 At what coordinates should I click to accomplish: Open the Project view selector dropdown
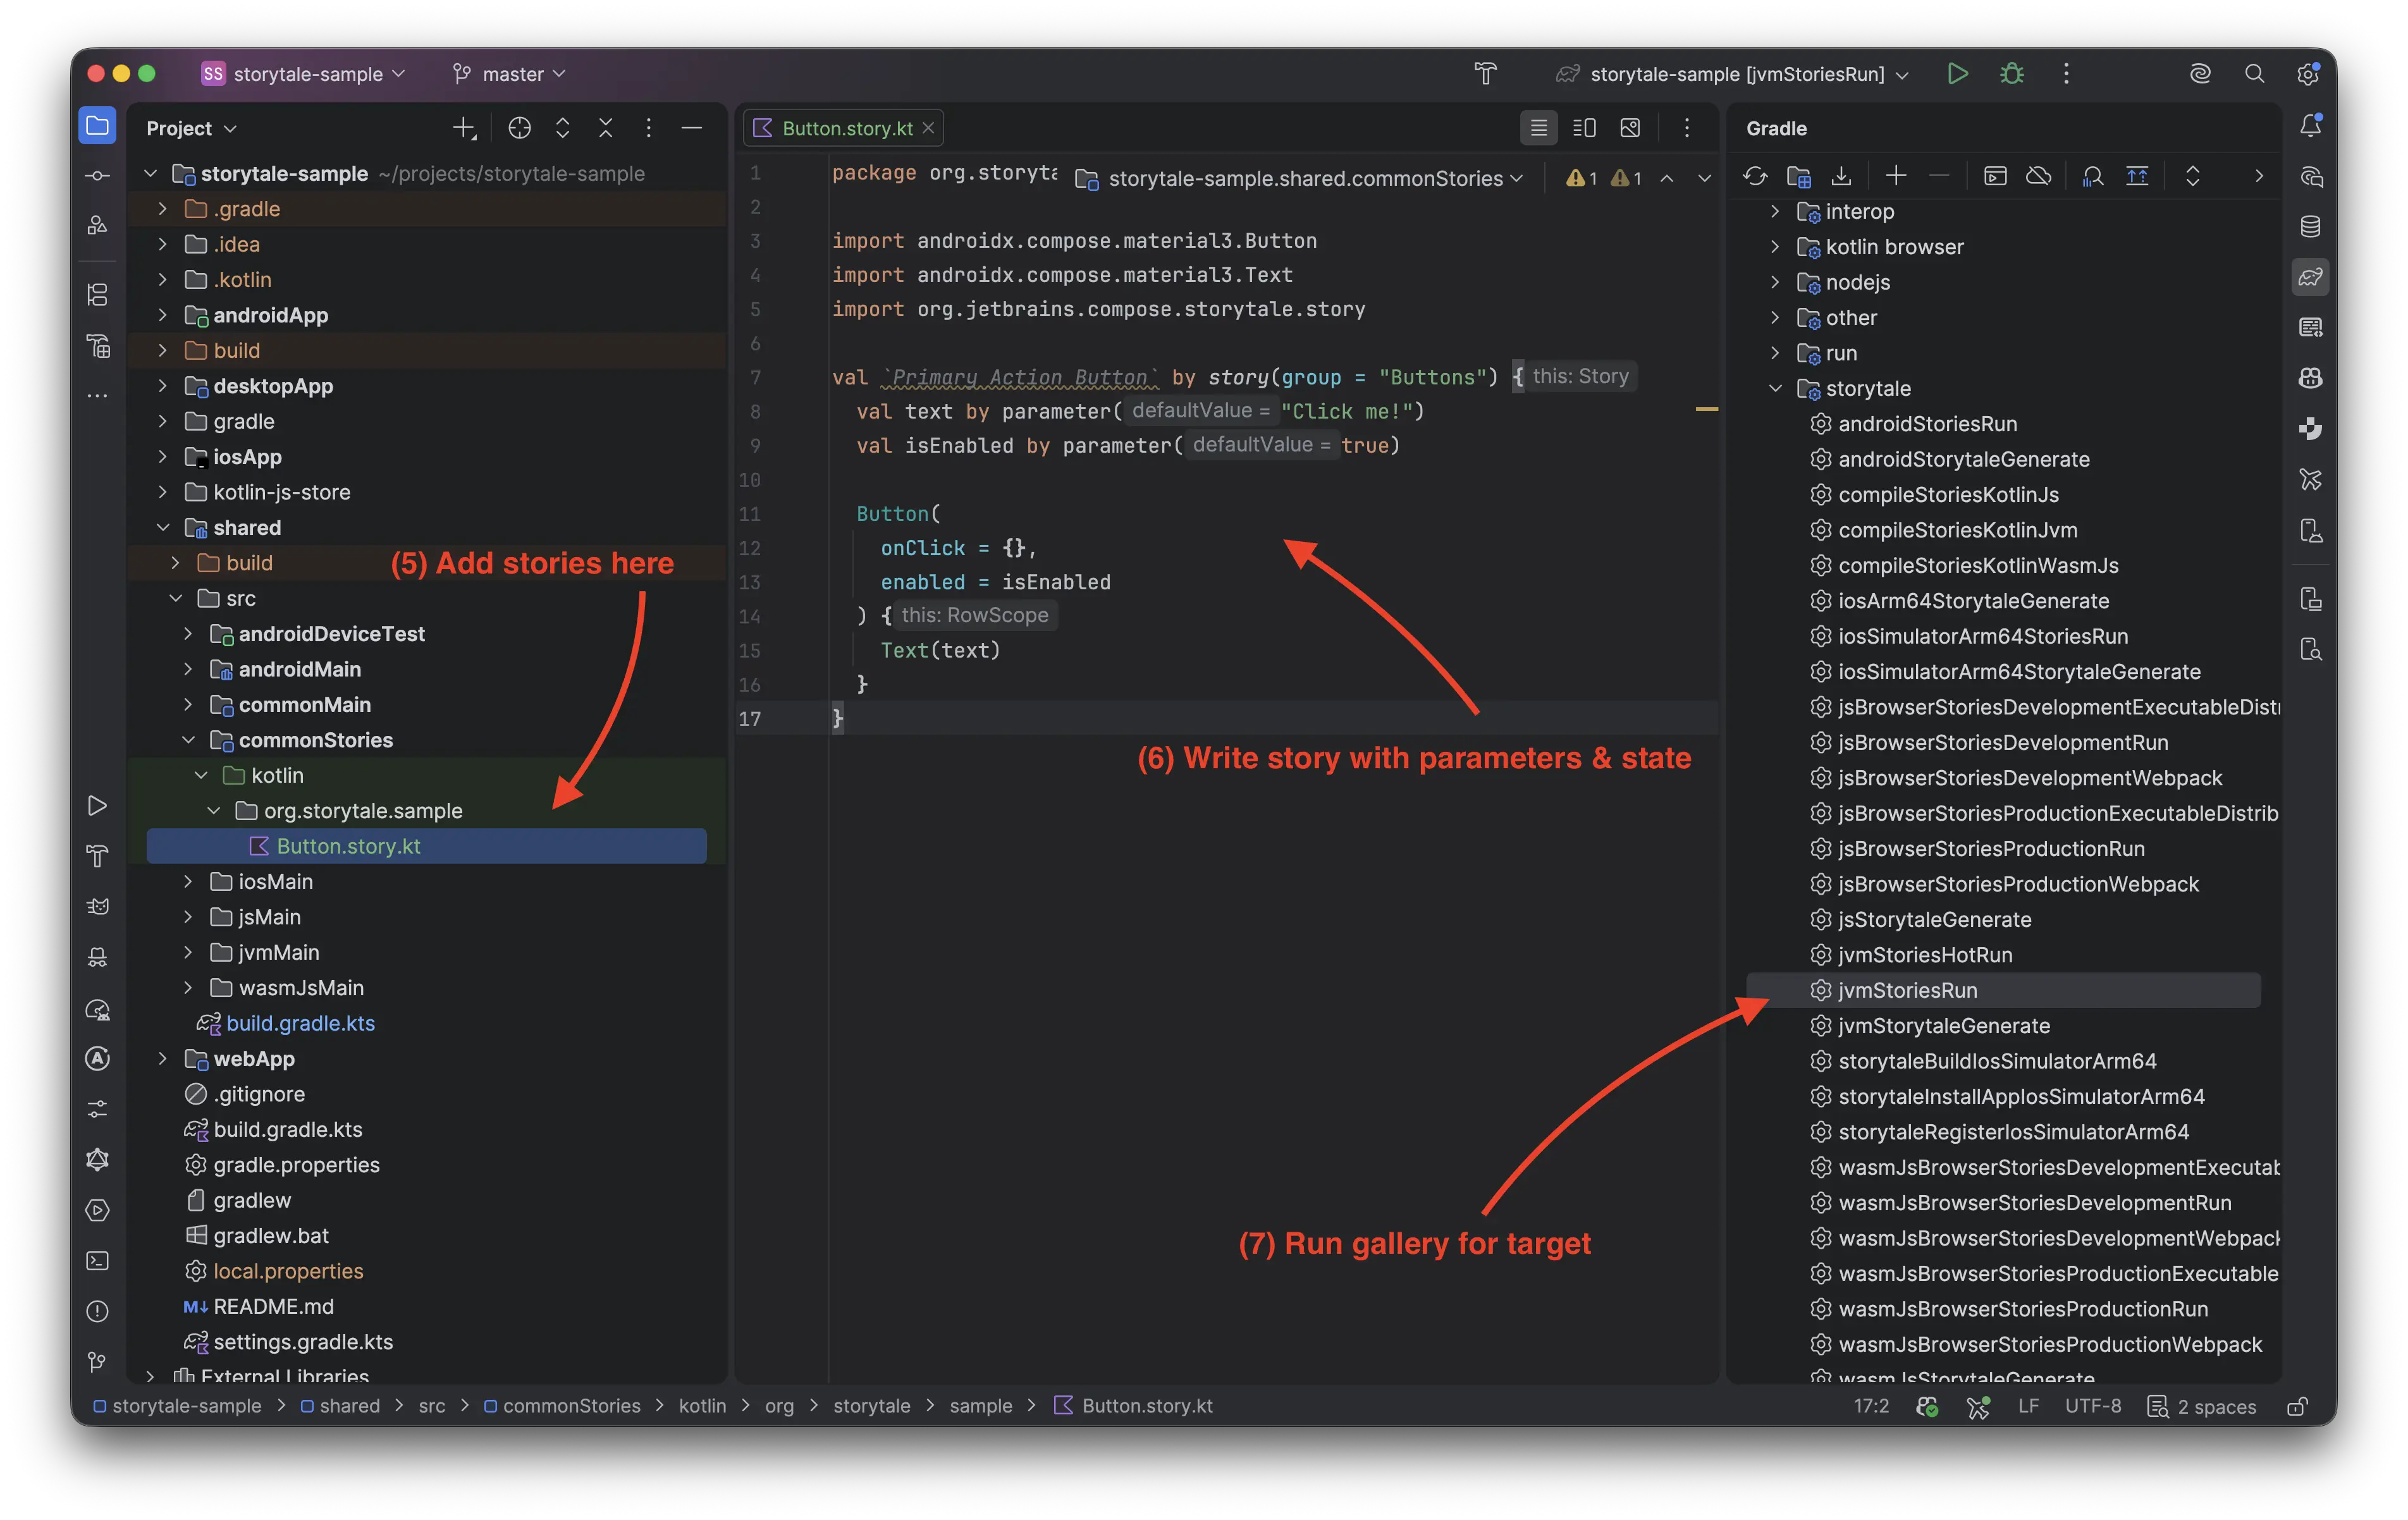(192, 128)
